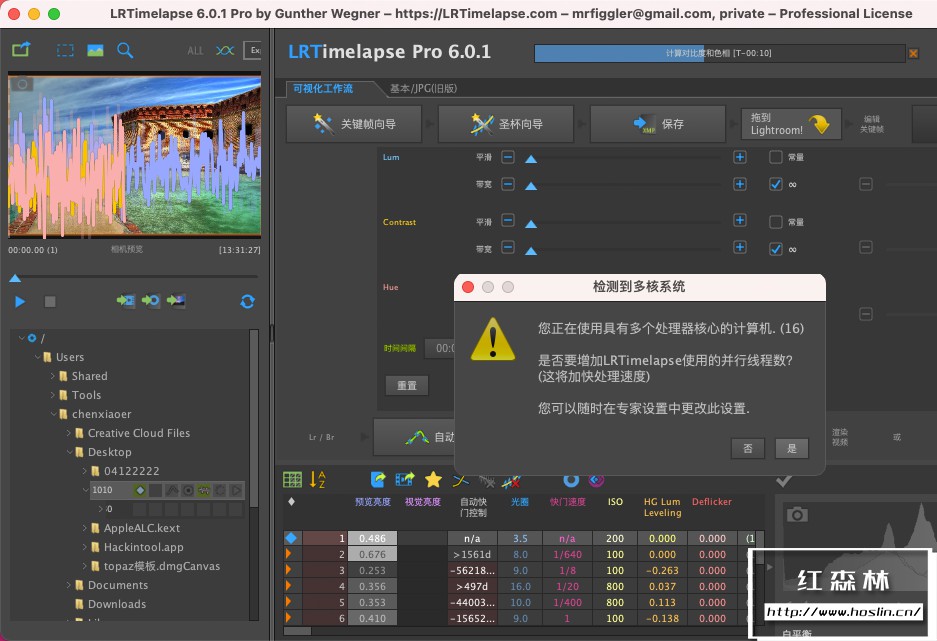Click the yellow star rating icon
Viewport: 937px width, 641px height.
pyautogui.click(x=433, y=479)
